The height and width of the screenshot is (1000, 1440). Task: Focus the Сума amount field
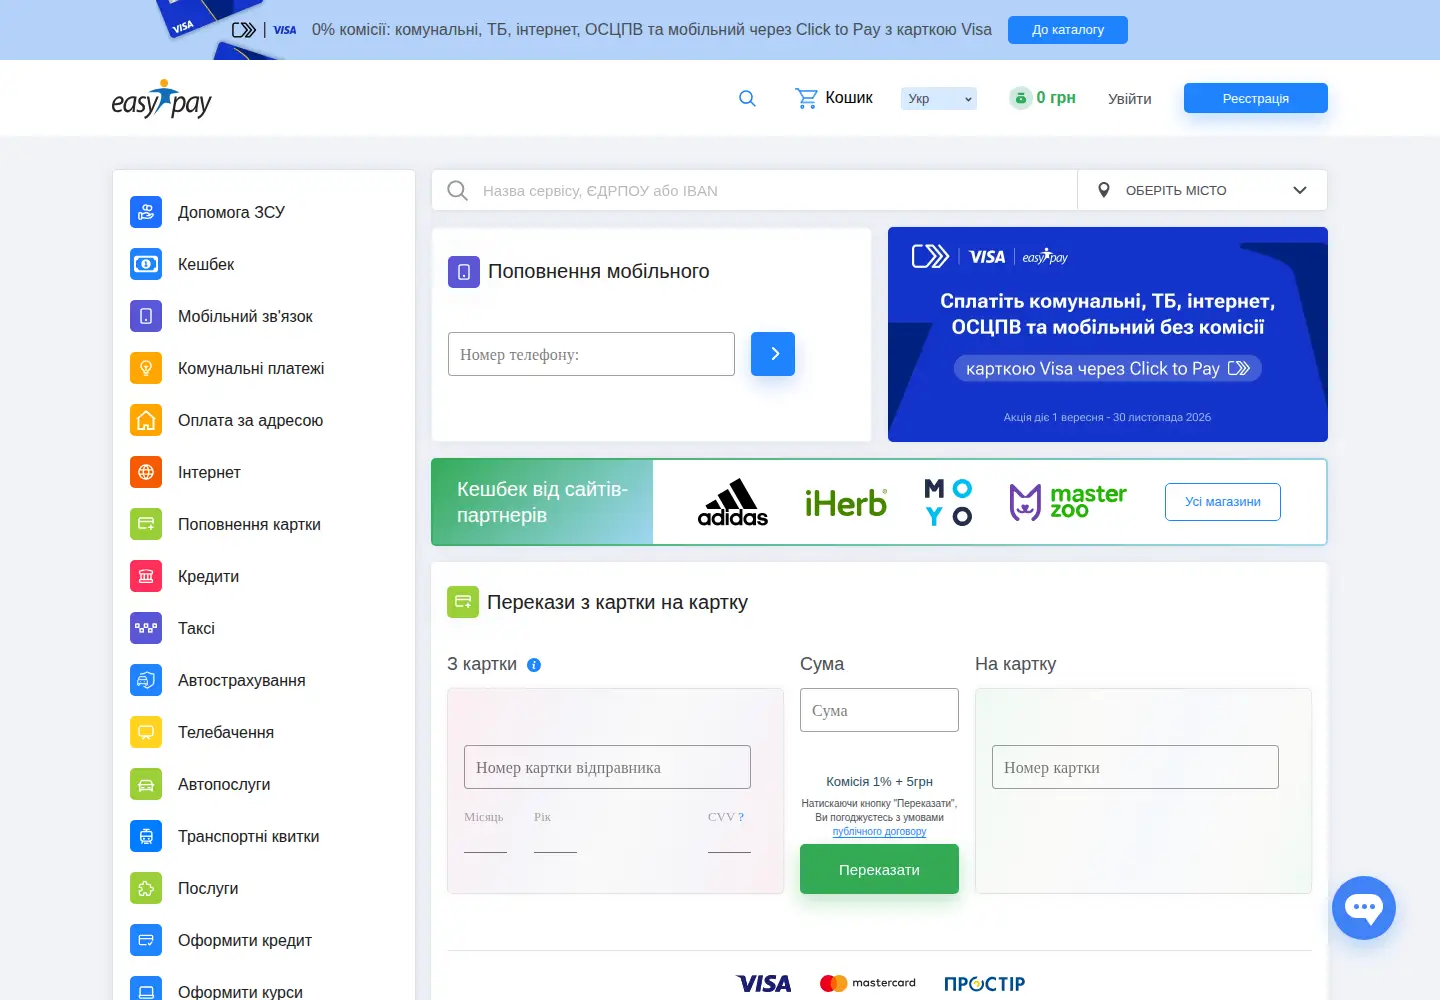tap(879, 710)
